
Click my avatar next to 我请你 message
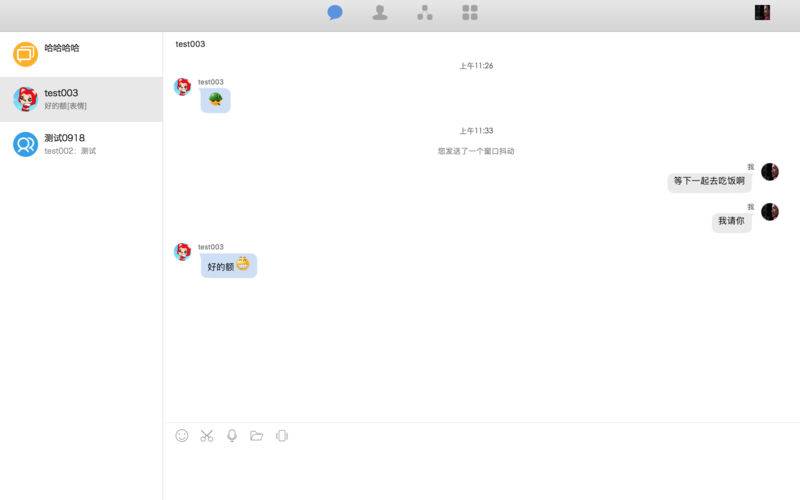pos(769,212)
